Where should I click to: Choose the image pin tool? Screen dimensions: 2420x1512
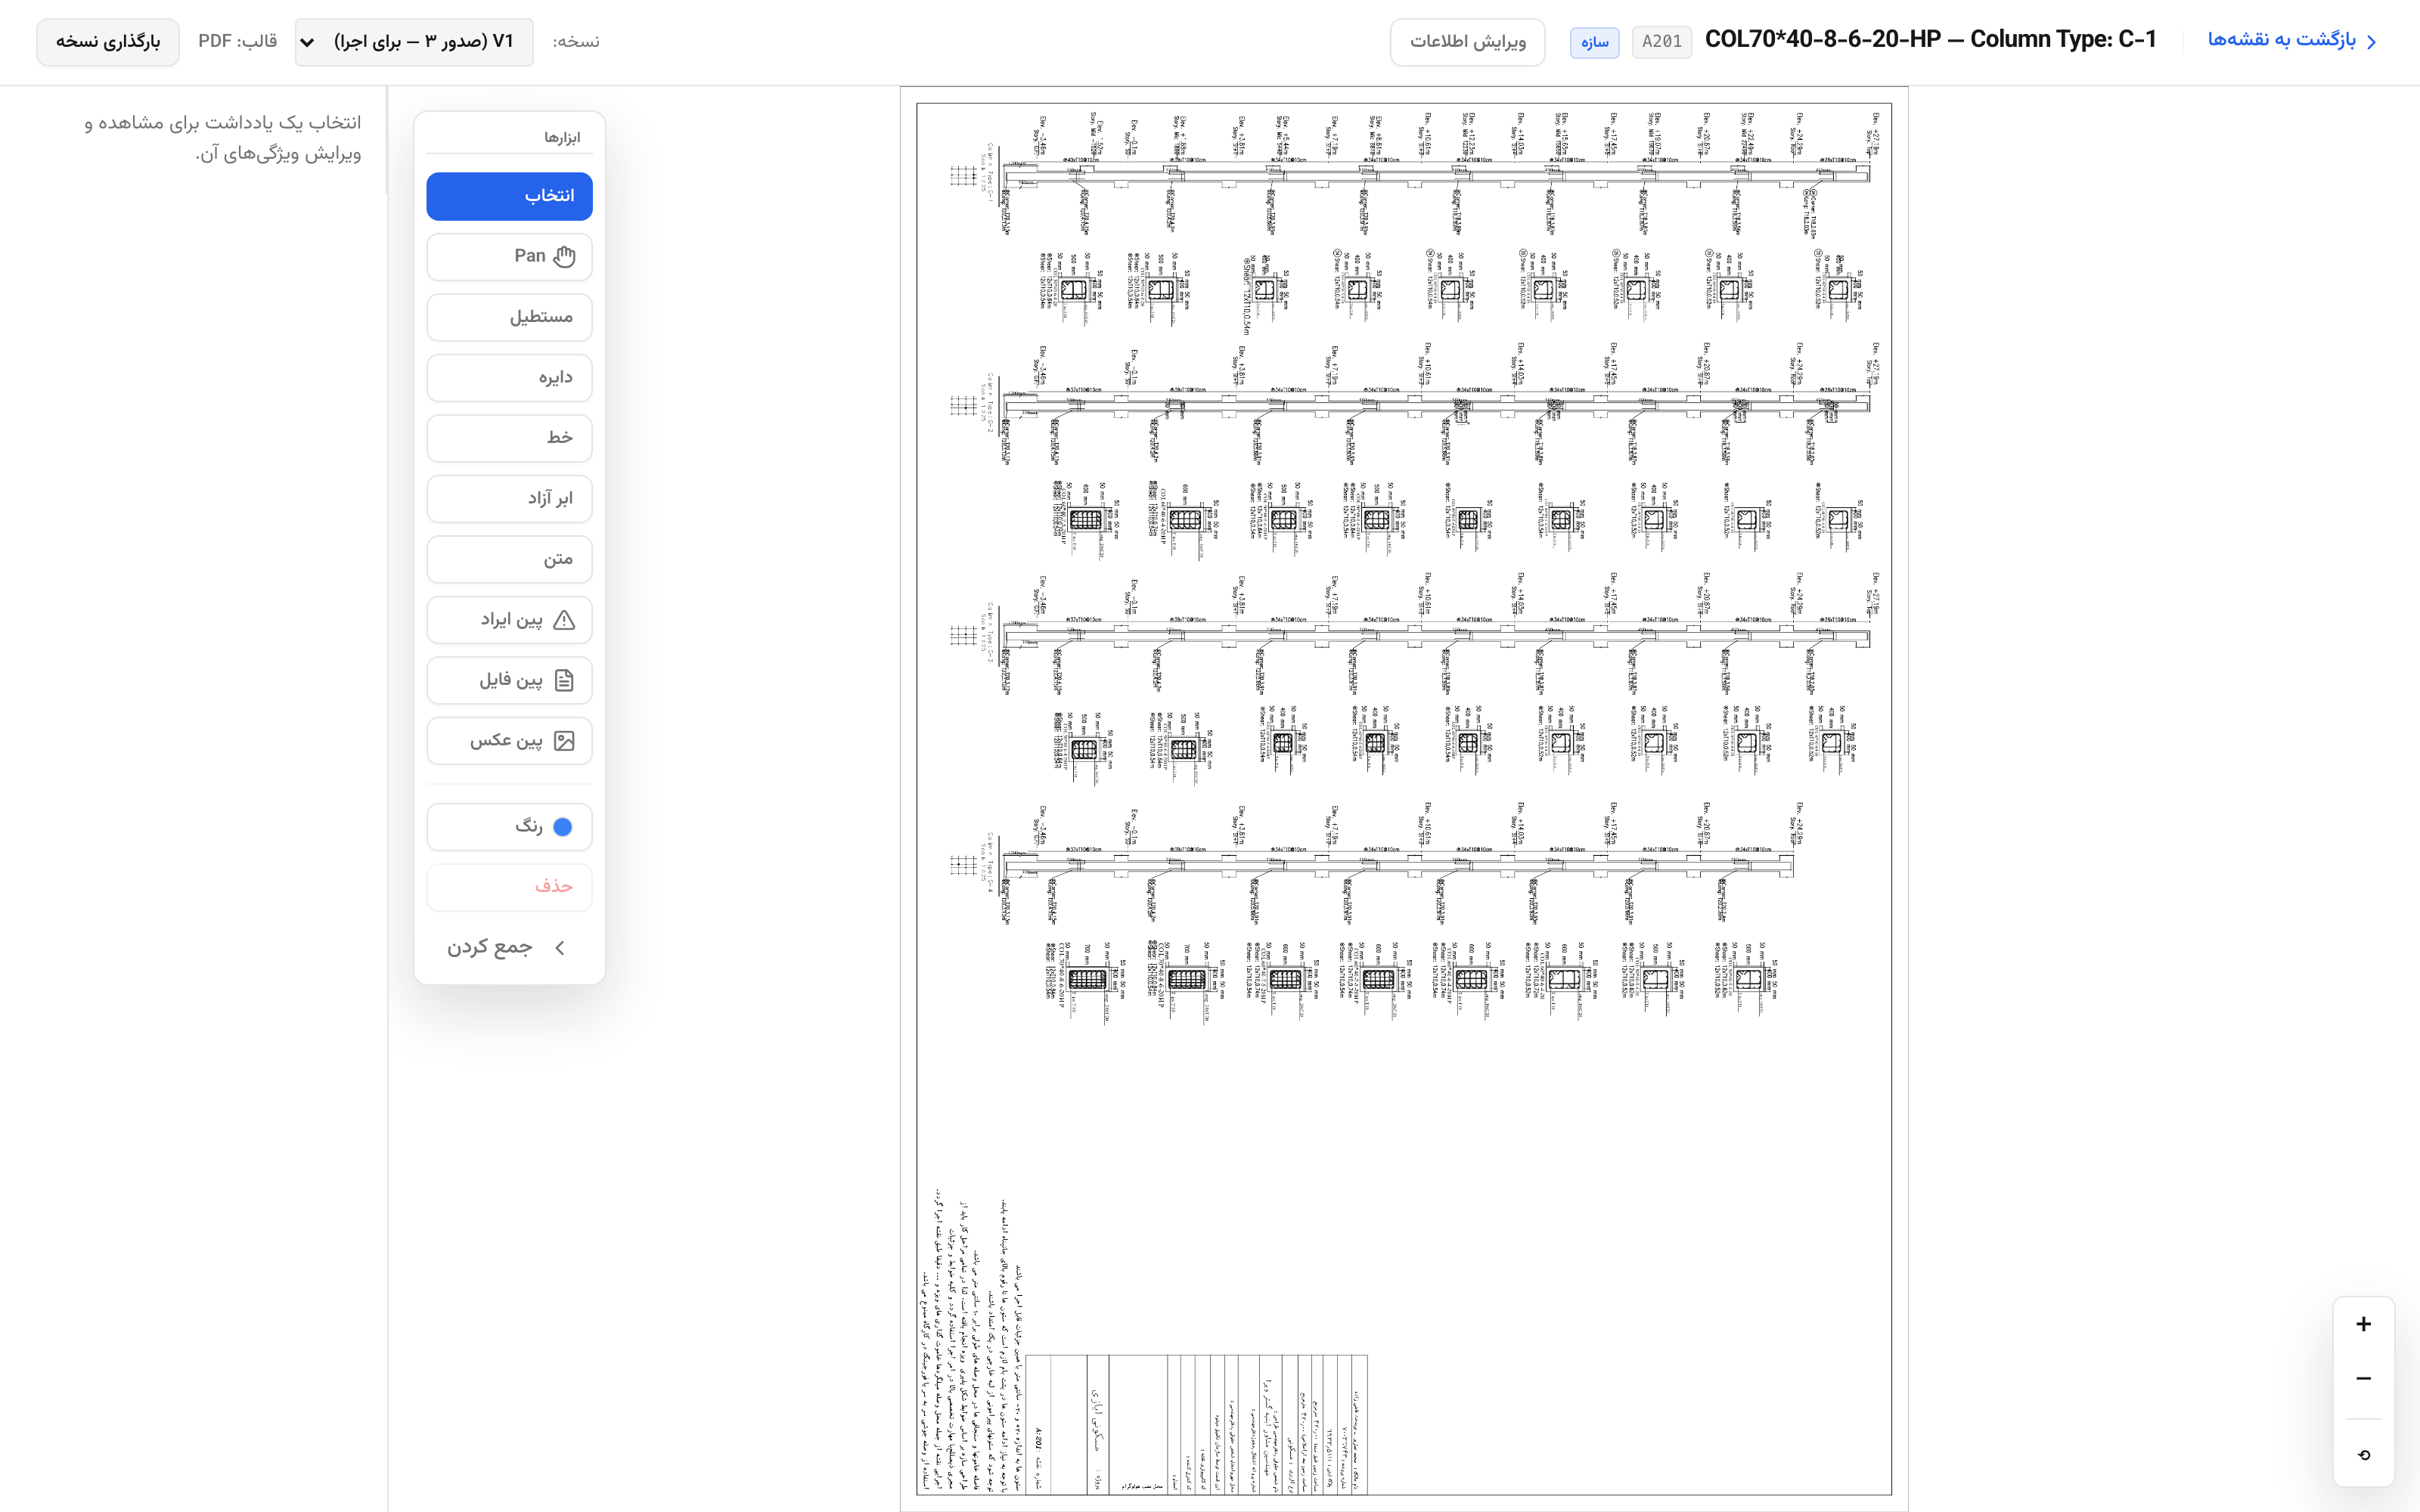509,741
